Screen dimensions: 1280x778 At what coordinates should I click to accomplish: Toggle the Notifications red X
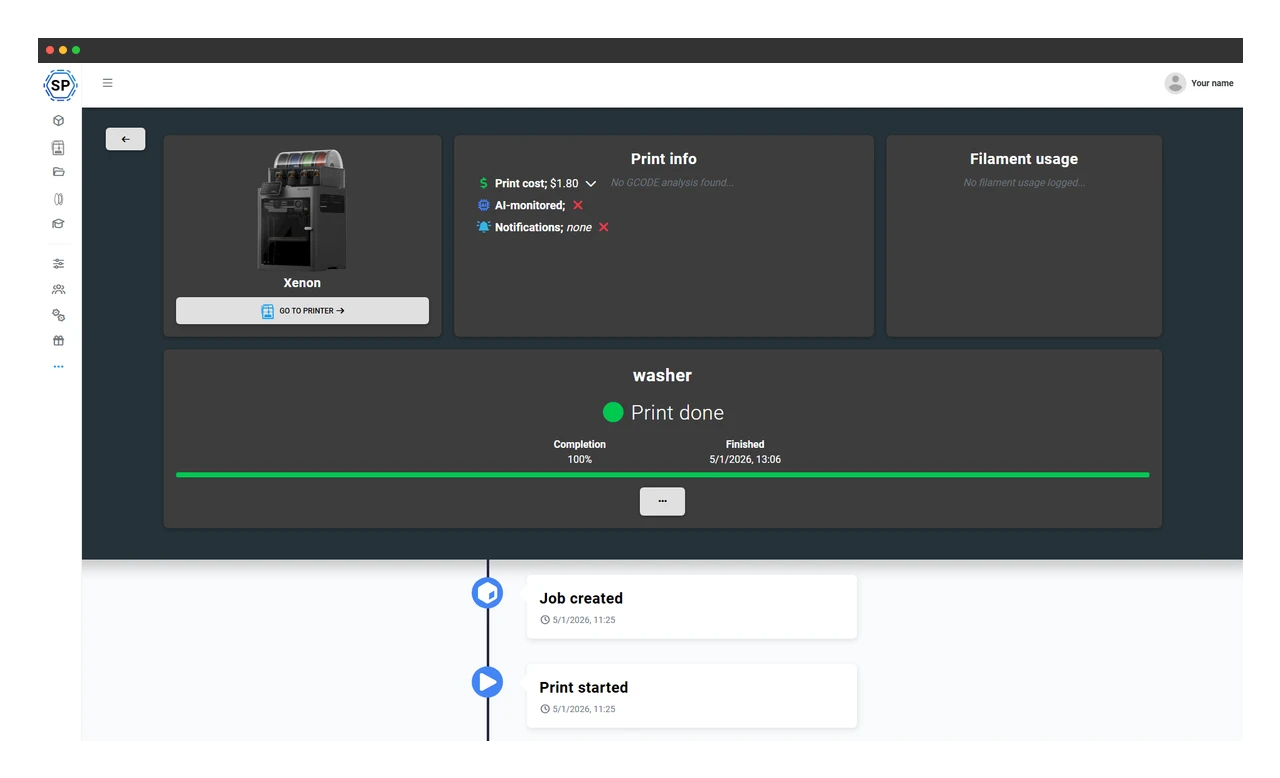pyautogui.click(x=604, y=227)
